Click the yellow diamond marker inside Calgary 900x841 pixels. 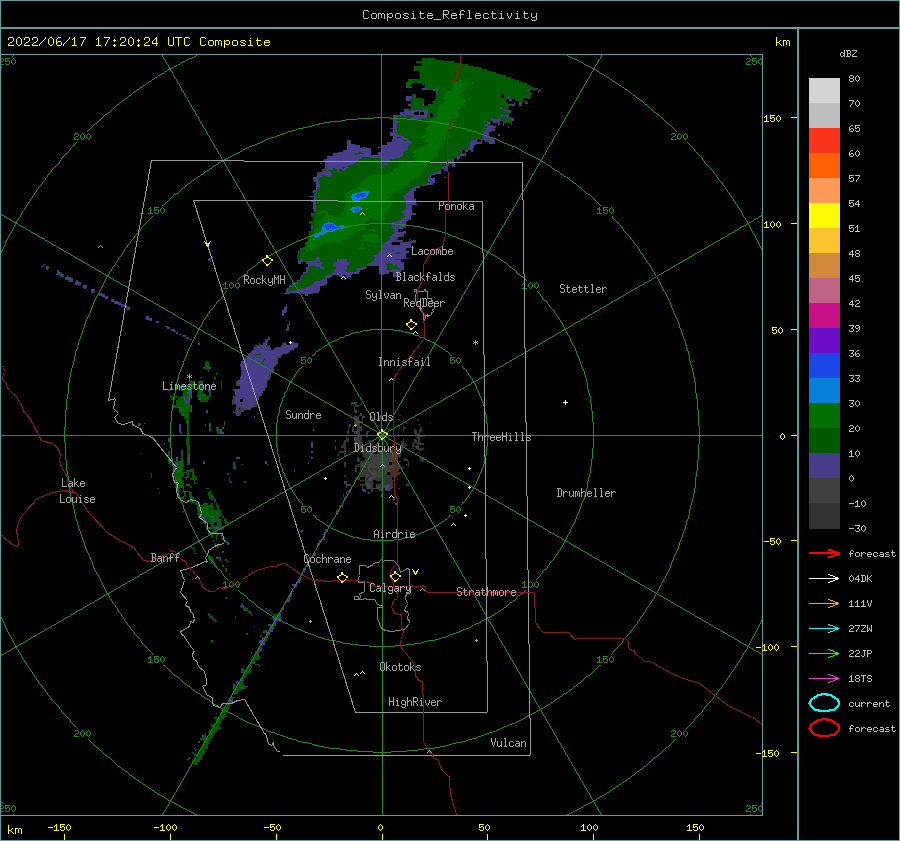tap(395, 576)
